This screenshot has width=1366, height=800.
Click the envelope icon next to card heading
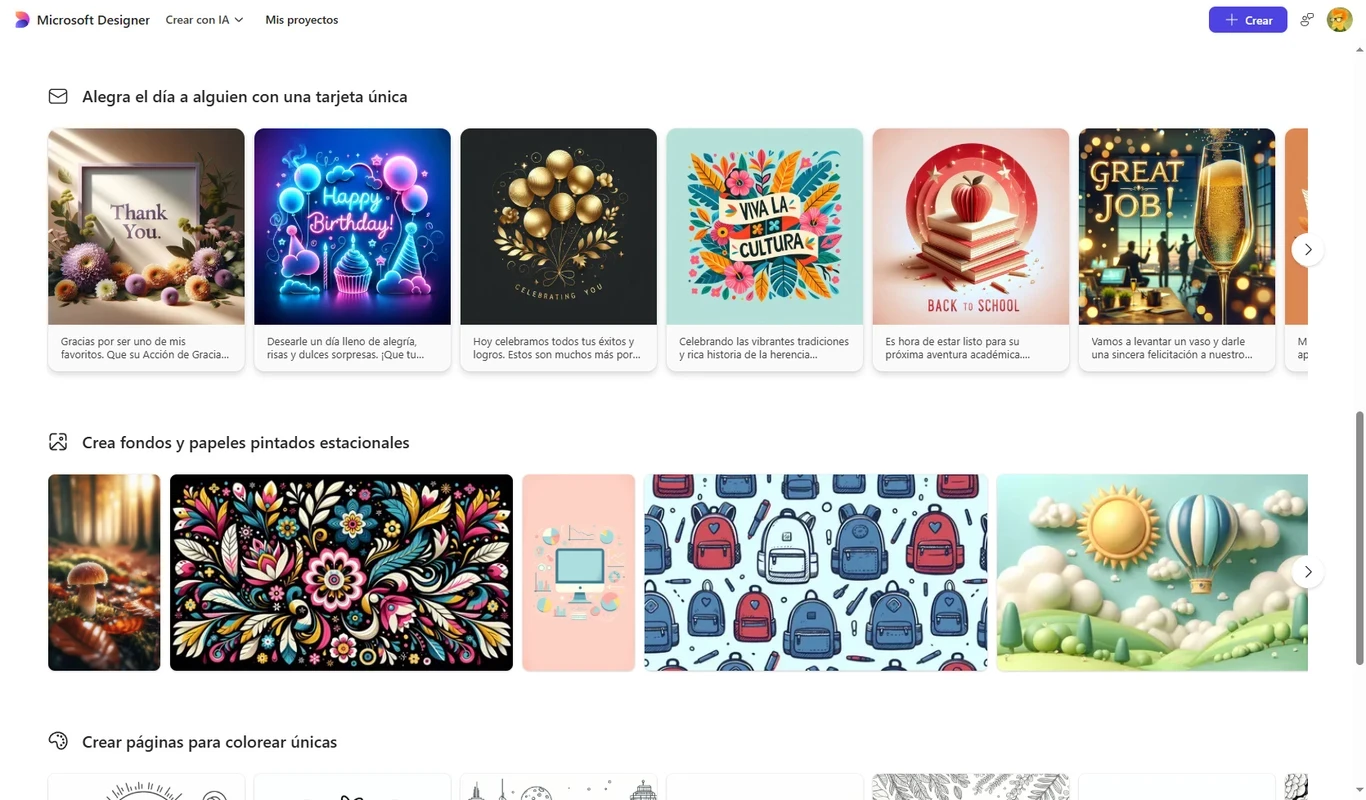[58, 97]
